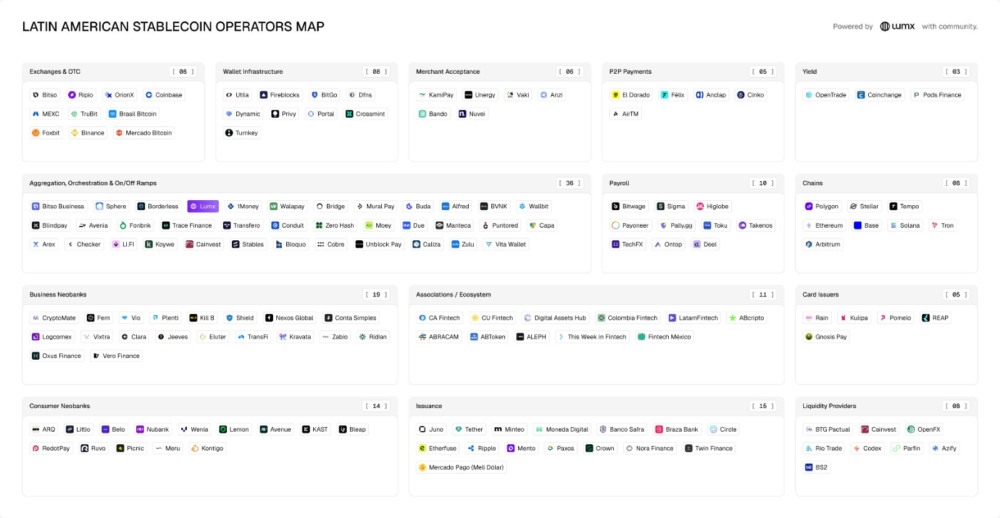The width and height of the screenshot is (1000, 518).
Task: Open the Conta Simples chip
Action: coord(351,318)
